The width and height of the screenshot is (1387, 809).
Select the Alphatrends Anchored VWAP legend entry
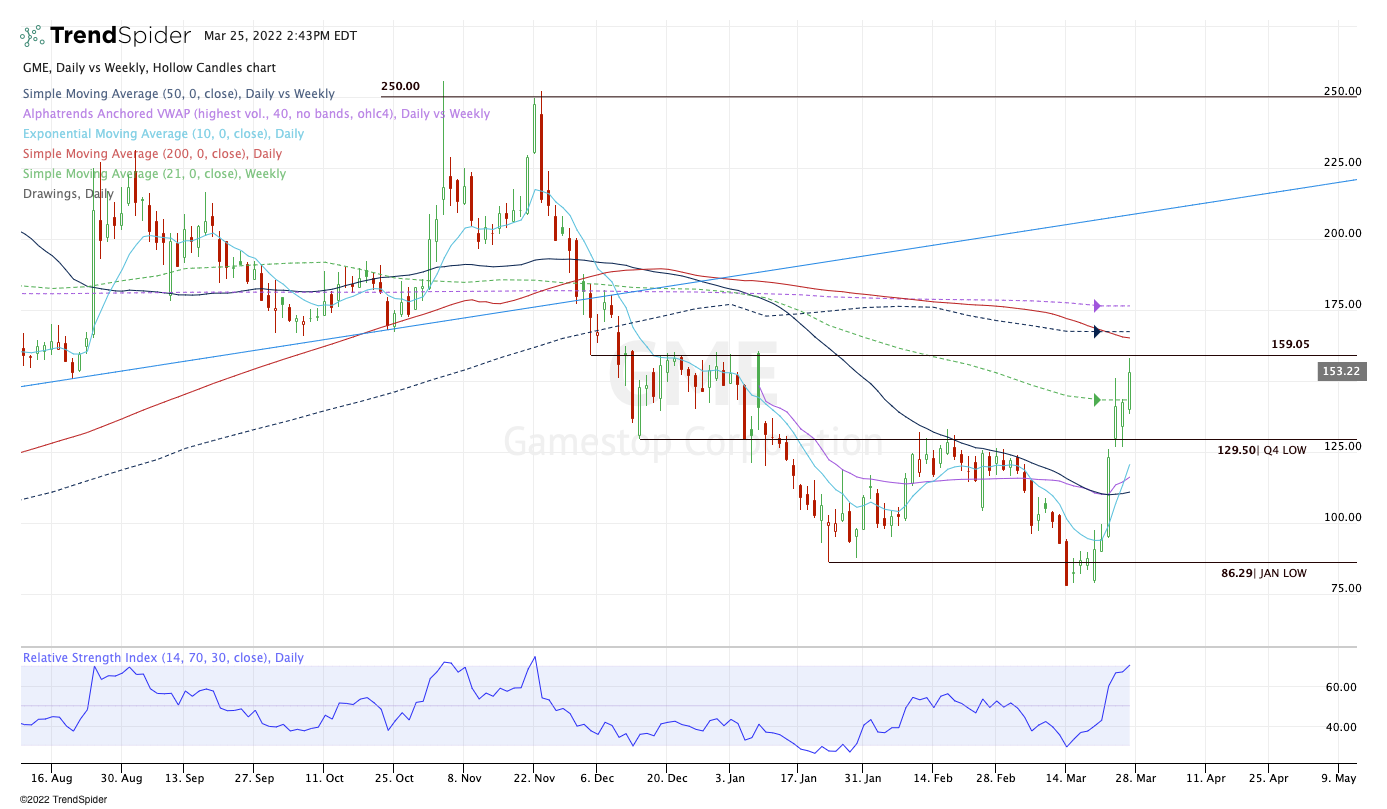tap(256, 114)
